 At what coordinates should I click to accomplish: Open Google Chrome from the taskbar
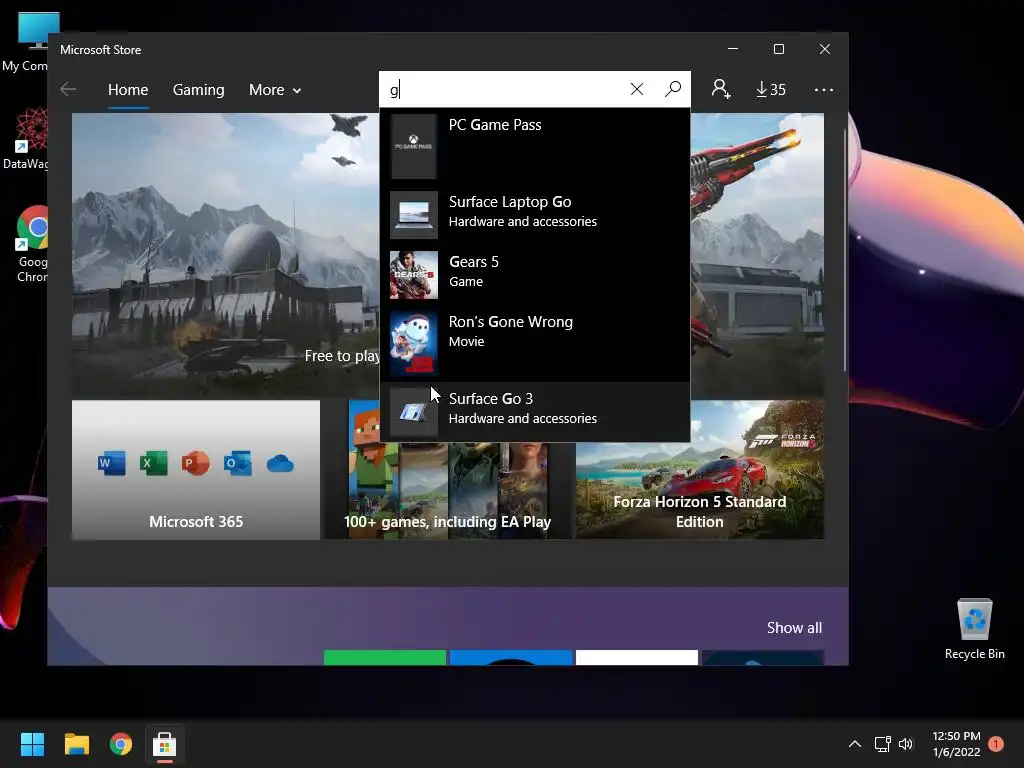[121, 744]
